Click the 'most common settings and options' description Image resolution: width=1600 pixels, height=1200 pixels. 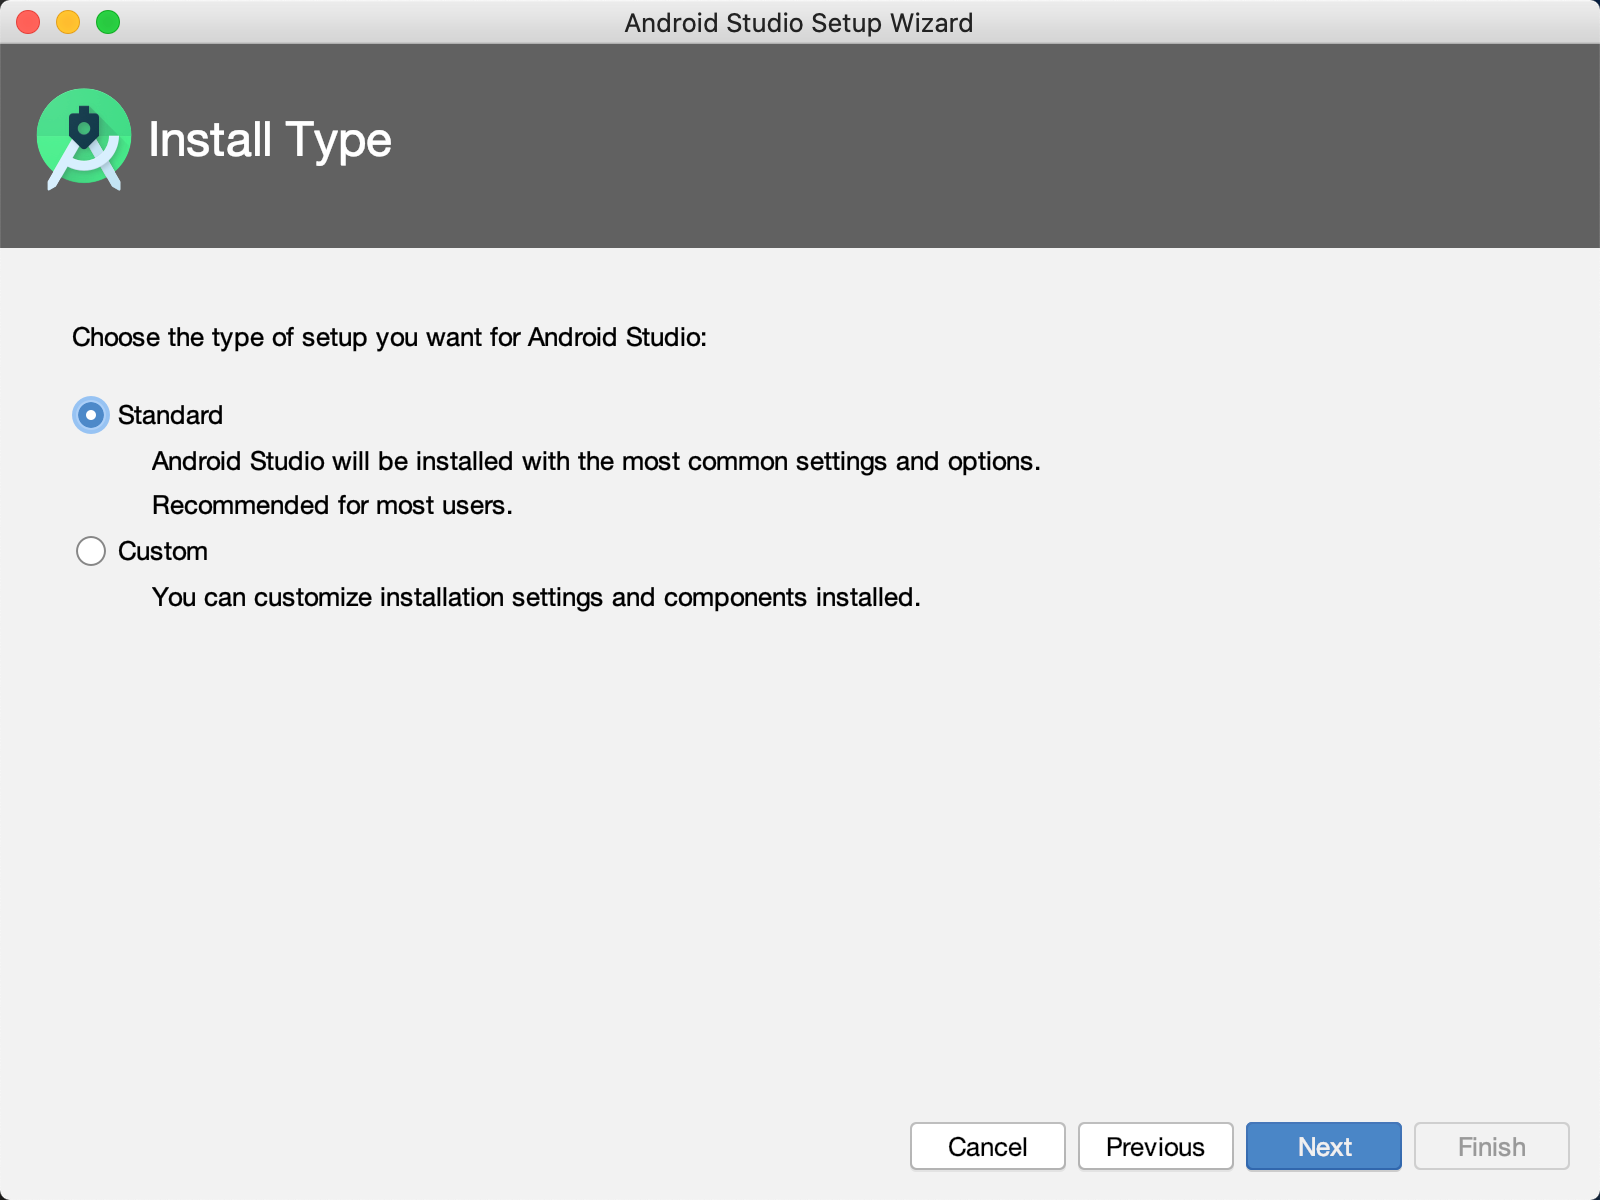coord(596,461)
